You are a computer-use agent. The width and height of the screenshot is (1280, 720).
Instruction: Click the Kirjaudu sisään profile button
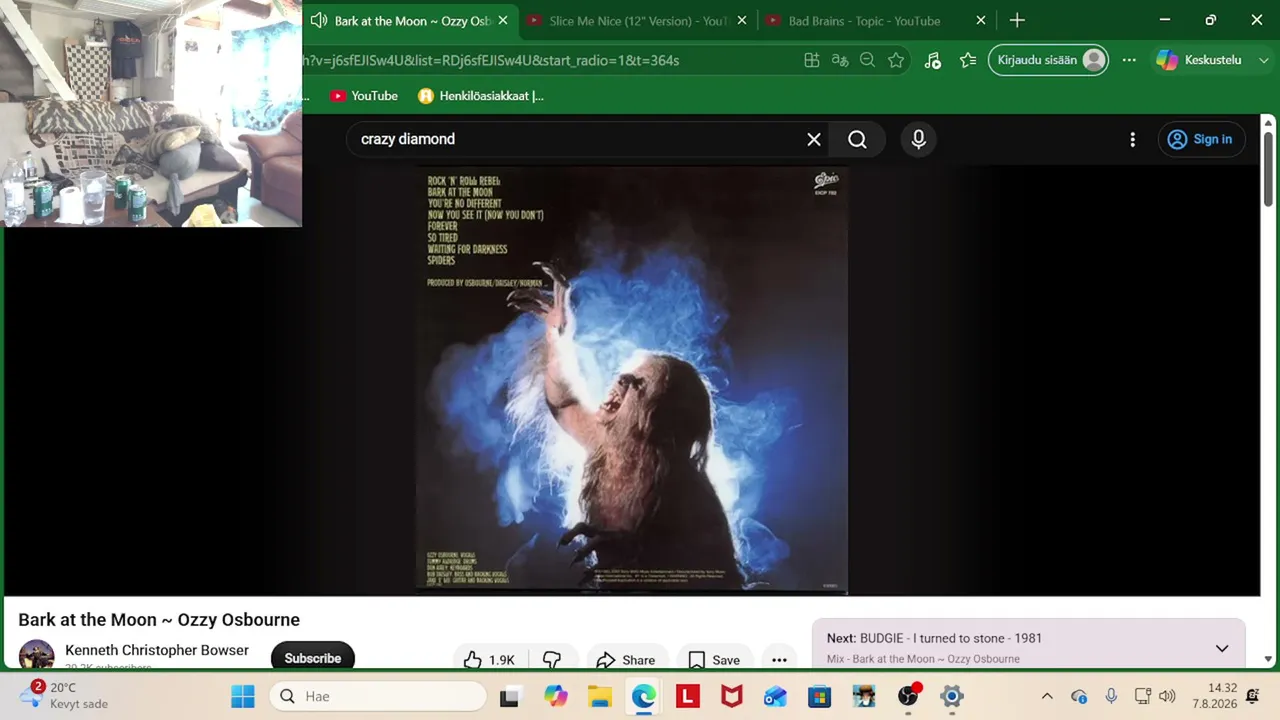(x=1048, y=60)
